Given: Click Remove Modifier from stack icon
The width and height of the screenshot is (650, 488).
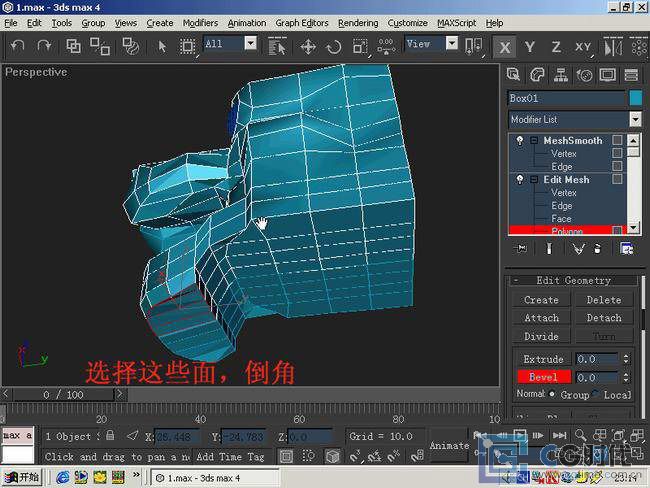Looking at the screenshot, I should click(597, 248).
